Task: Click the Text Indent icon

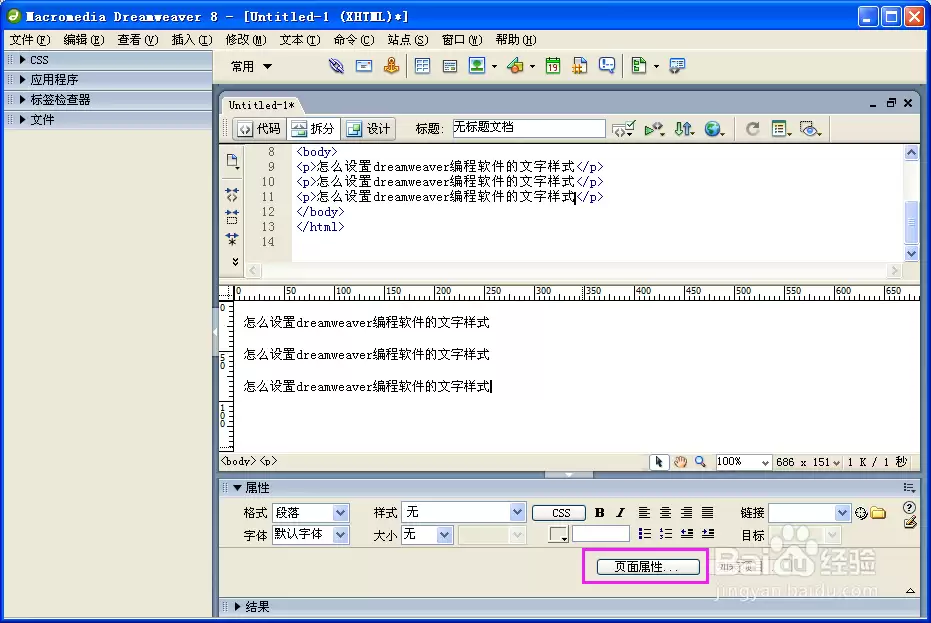Action: [708, 533]
